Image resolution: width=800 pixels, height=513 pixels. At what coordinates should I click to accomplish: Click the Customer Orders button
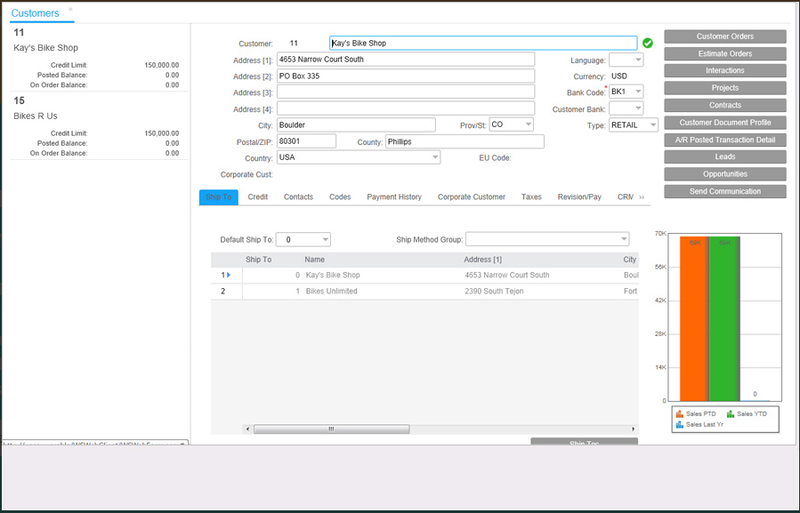point(725,36)
